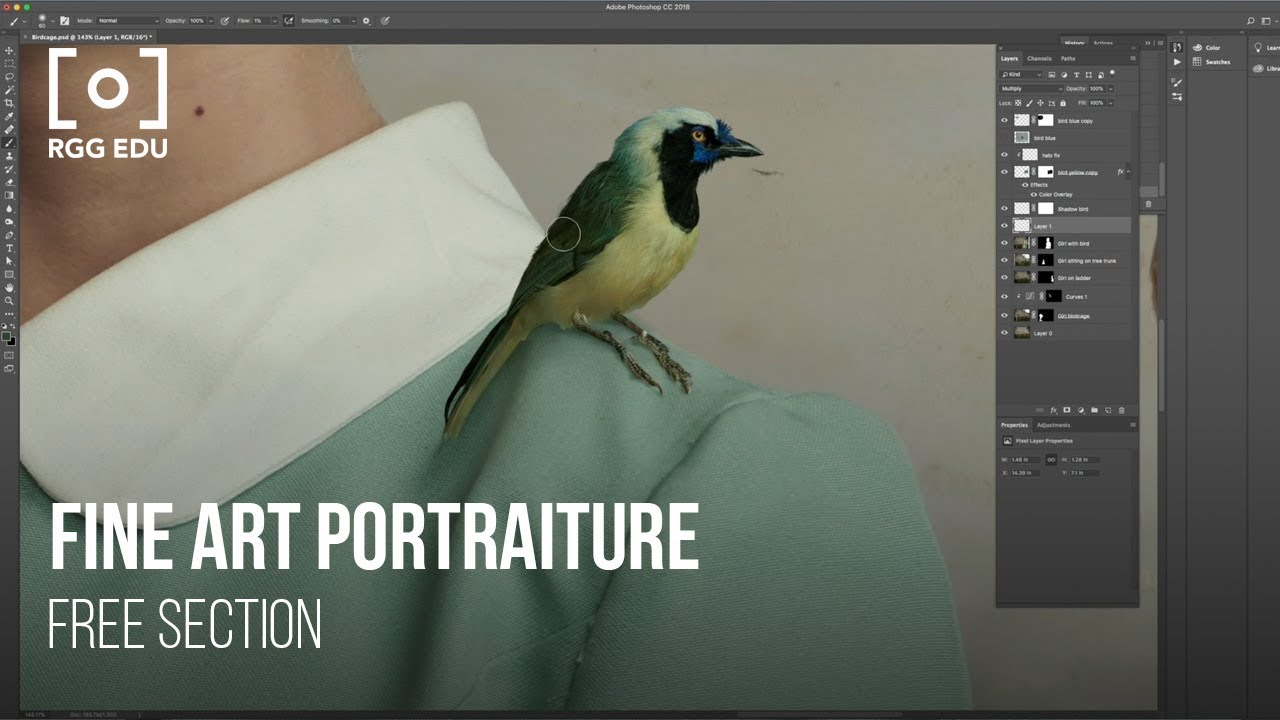Open the Brush Preset picker arrow
Image resolution: width=1280 pixels, height=720 pixels.
pyautogui.click(x=52, y=20)
